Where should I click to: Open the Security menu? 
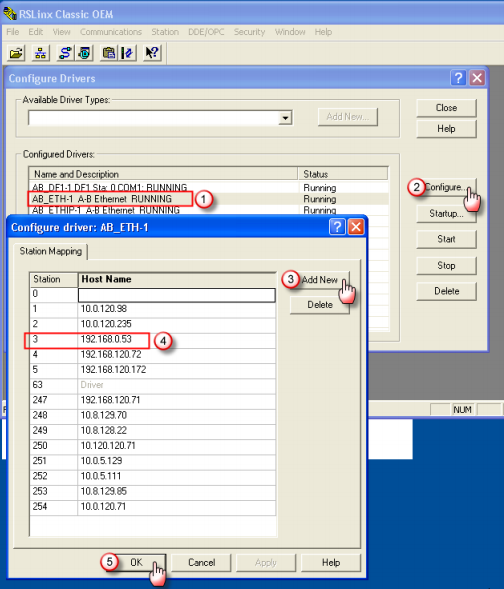pyautogui.click(x=249, y=32)
